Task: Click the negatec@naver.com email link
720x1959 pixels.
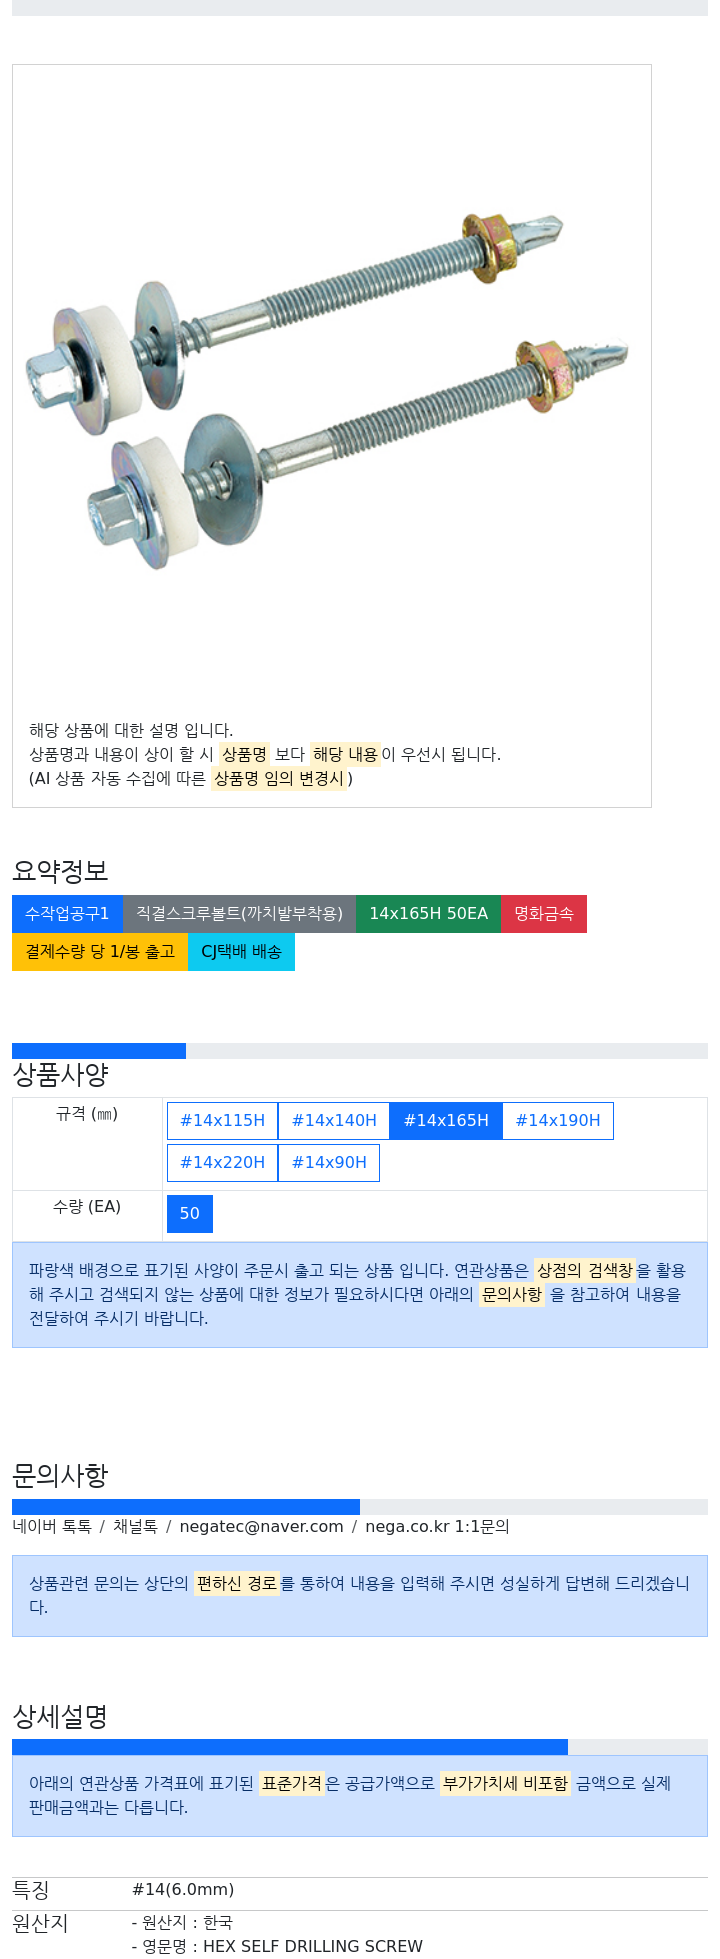Action: [x=261, y=1527]
